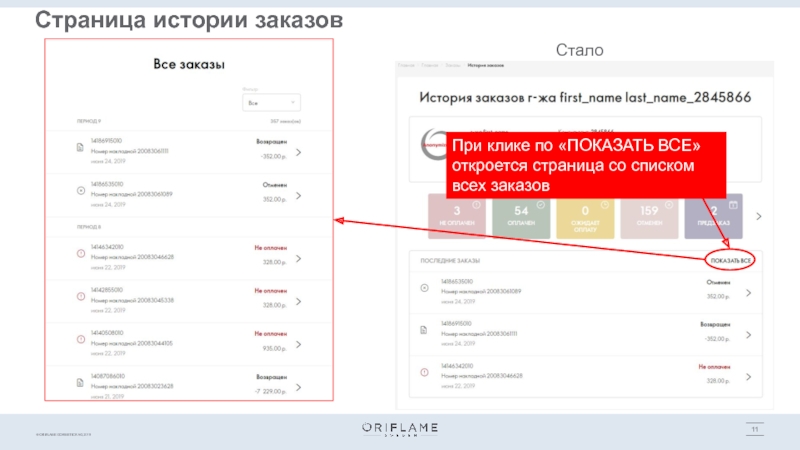The image size is (800, 450).
Task: Click the 'ПОСЛЕДНИЕ ЗАКАЗЫ' section label
Action: coord(450,261)
